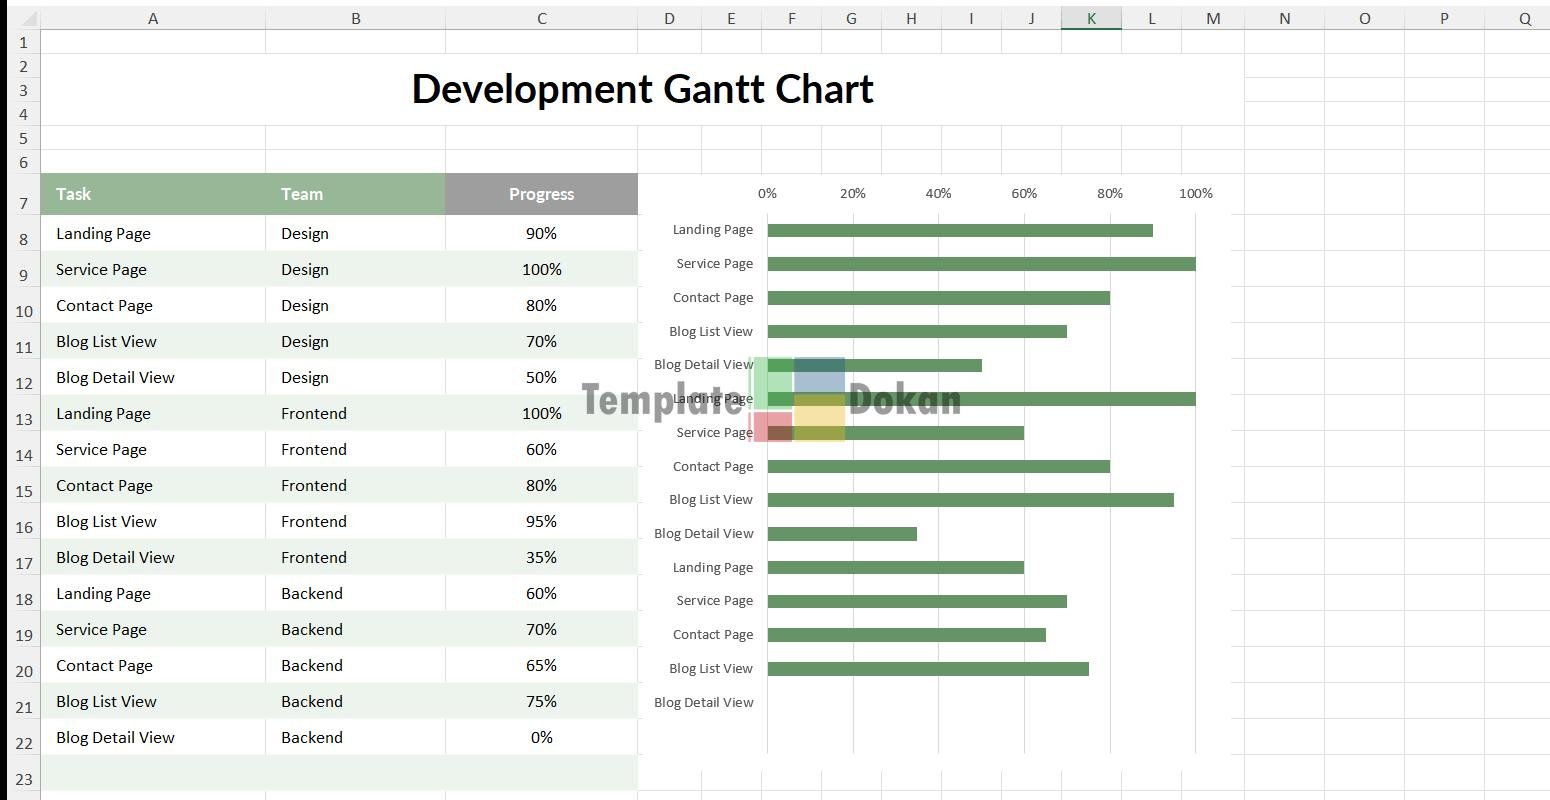Select the row 23 header

pos(24,779)
